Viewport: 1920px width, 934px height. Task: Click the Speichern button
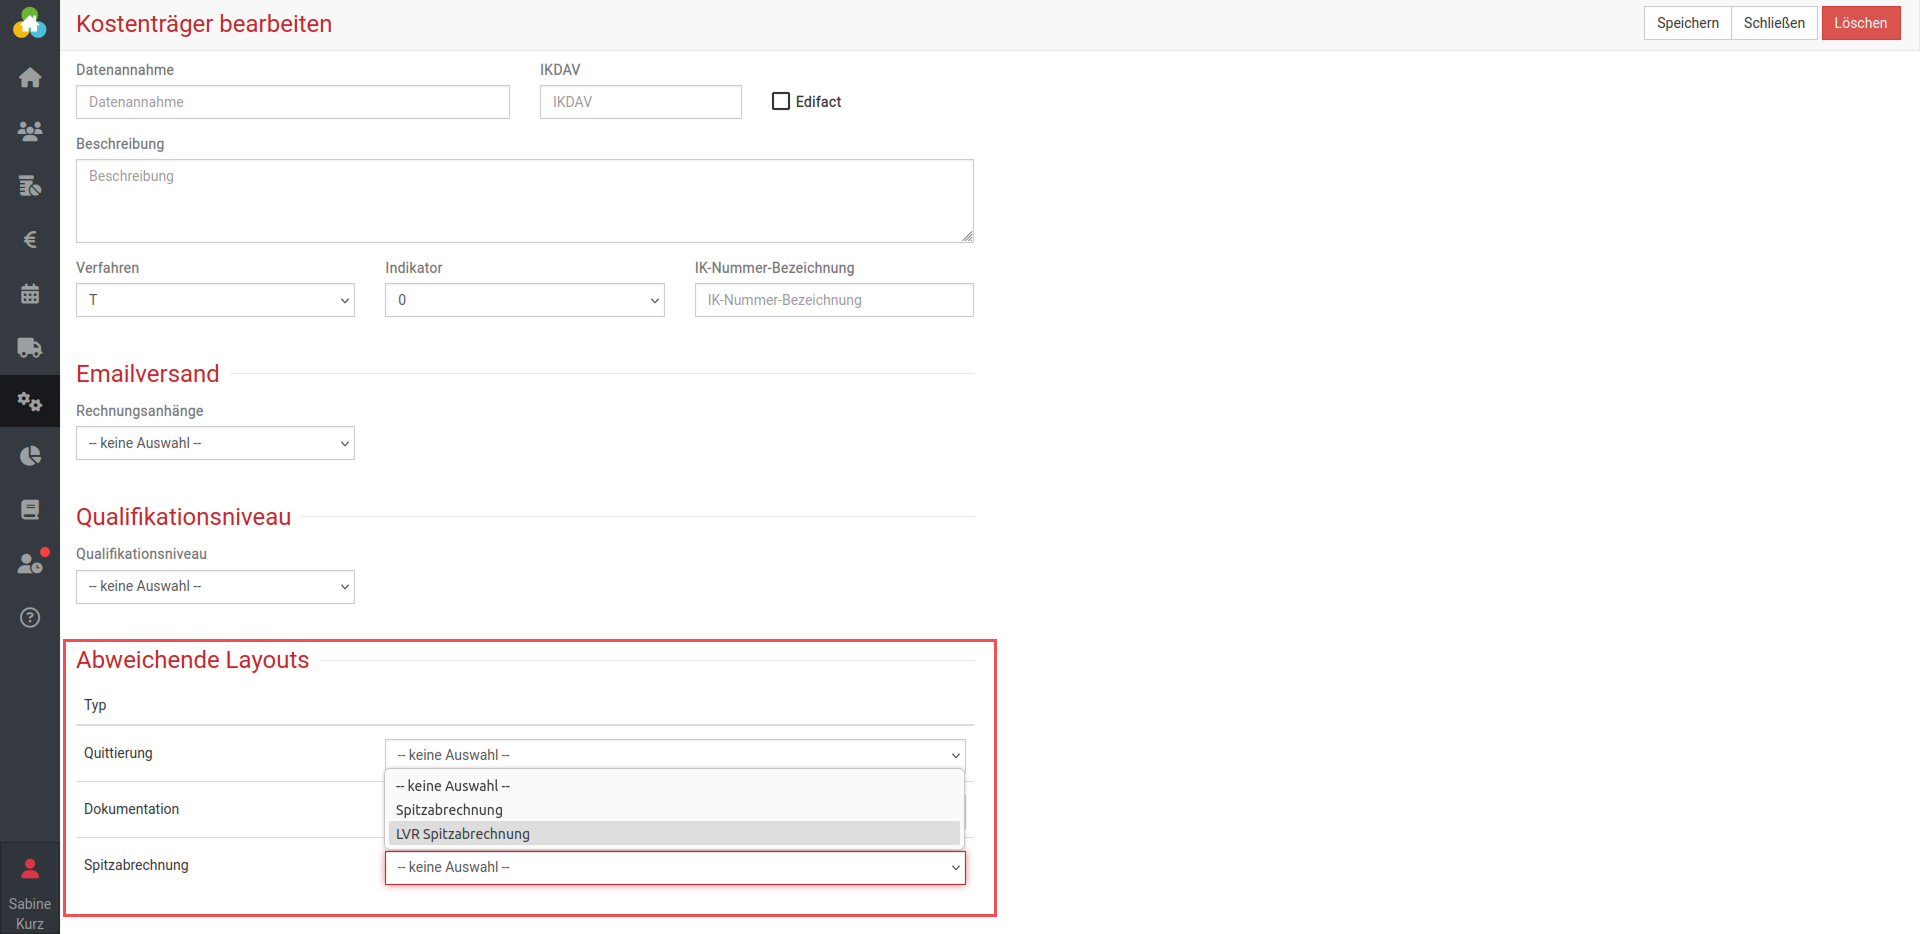pos(1687,23)
